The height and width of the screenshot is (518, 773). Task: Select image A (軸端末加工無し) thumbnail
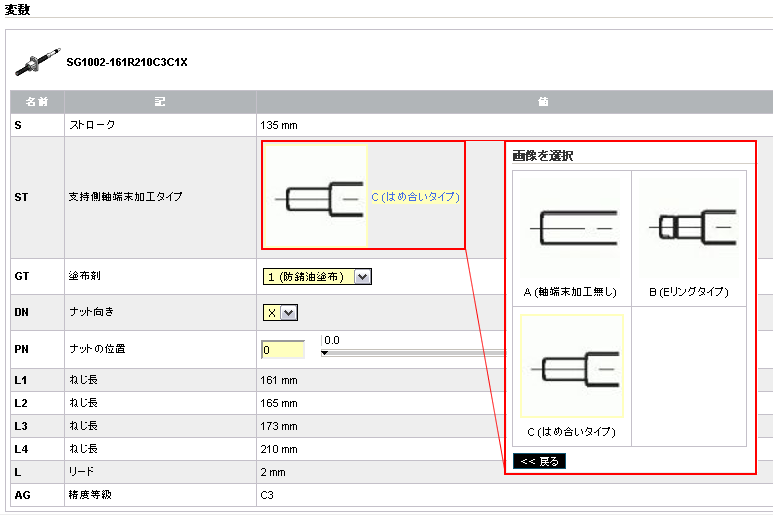coord(571,228)
